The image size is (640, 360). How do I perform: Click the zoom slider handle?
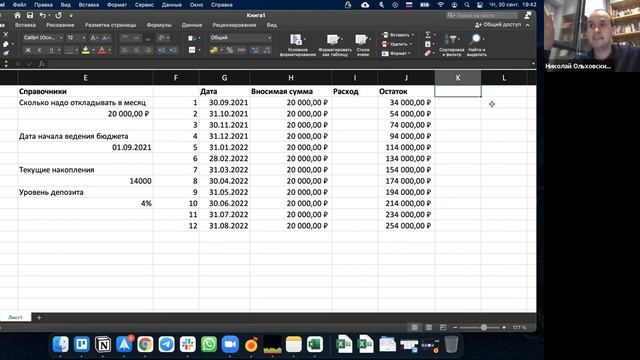[484, 327]
